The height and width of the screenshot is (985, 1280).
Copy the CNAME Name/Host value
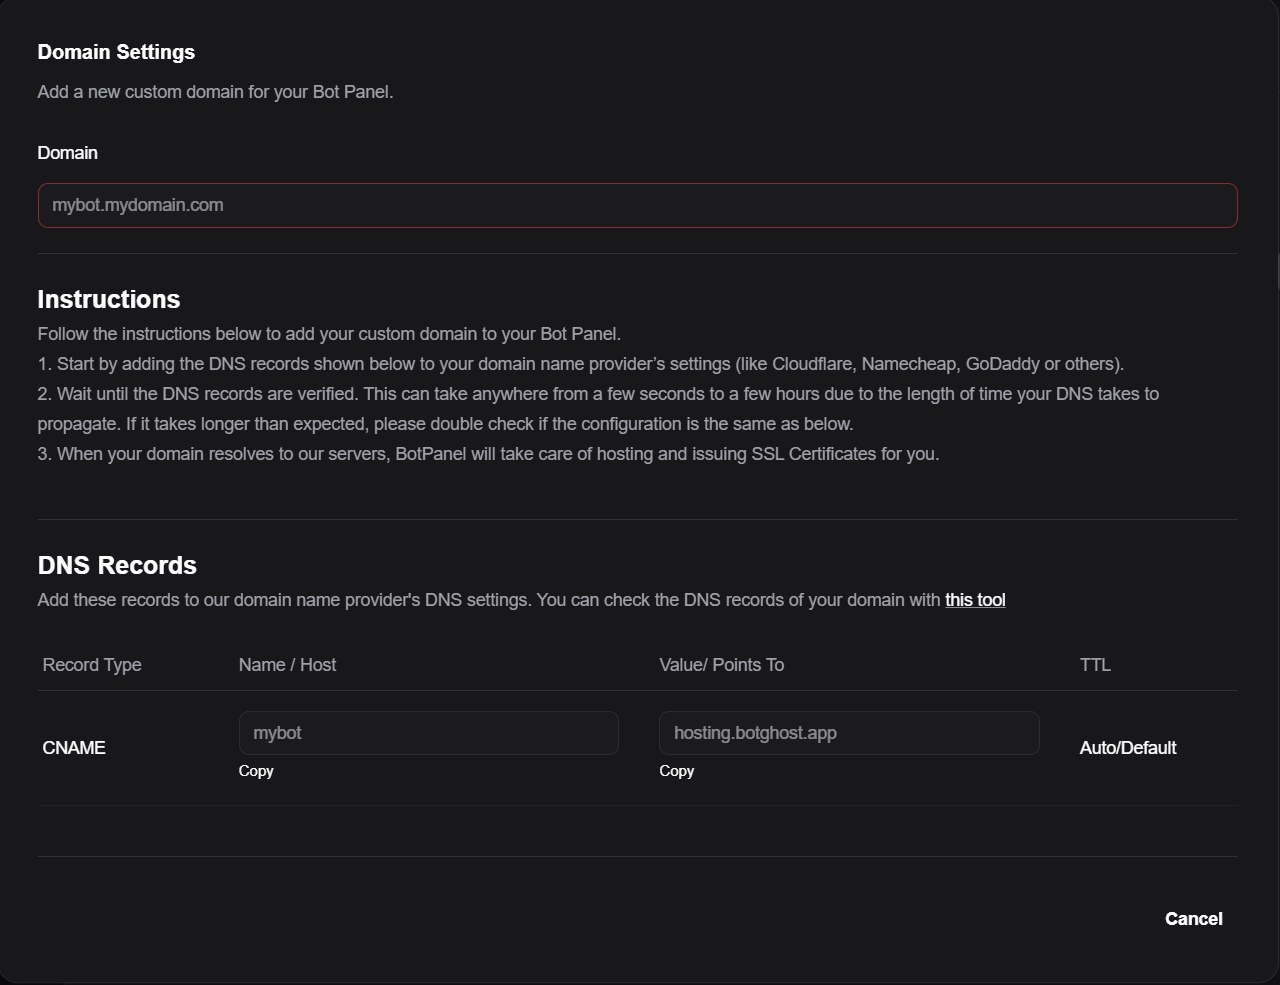tap(256, 771)
